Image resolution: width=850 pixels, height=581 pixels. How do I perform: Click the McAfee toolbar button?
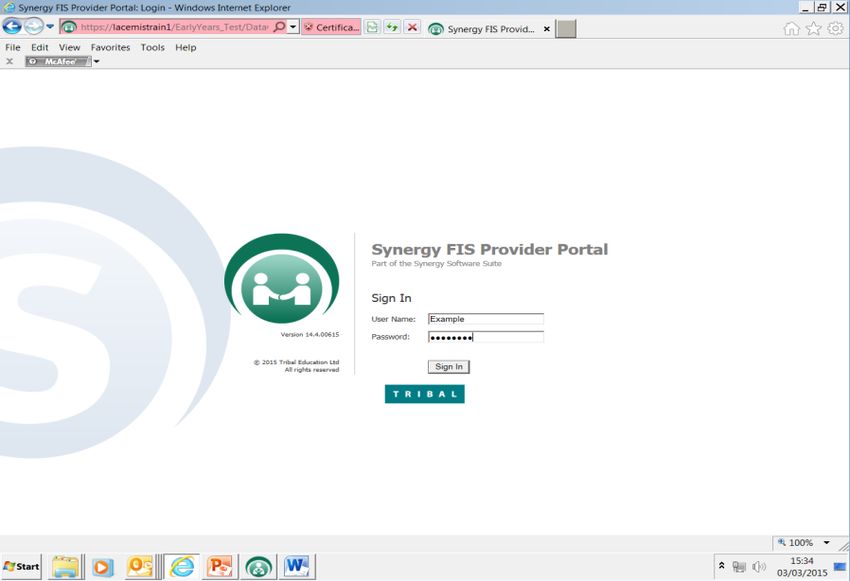pyautogui.click(x=58, y=61)
